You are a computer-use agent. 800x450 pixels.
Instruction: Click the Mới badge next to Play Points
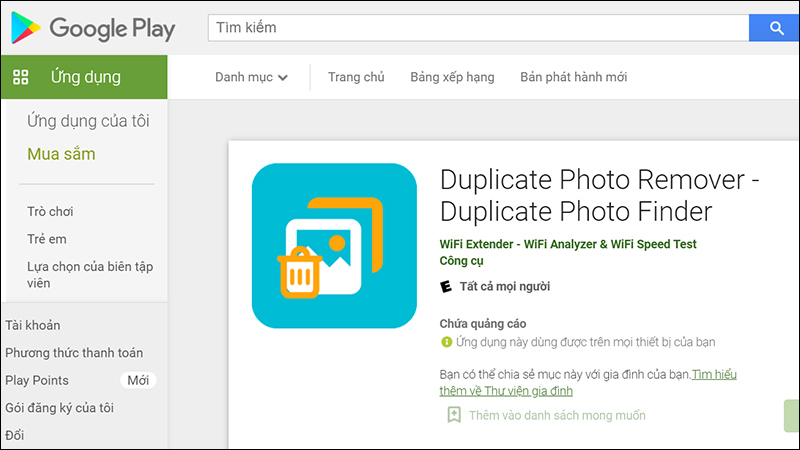click(x=138, y=380)
